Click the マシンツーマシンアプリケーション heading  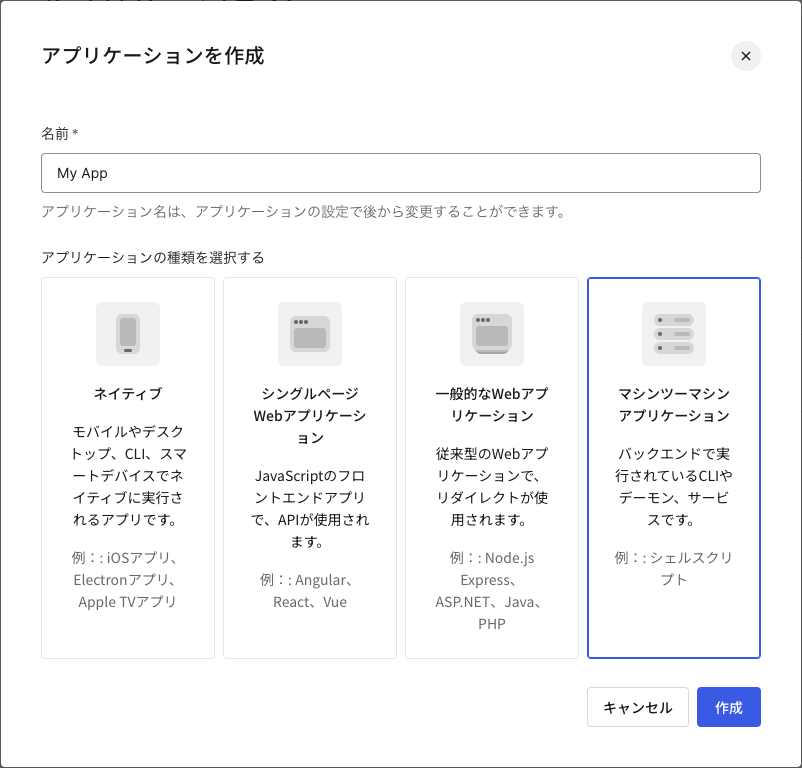click(674, 404)
